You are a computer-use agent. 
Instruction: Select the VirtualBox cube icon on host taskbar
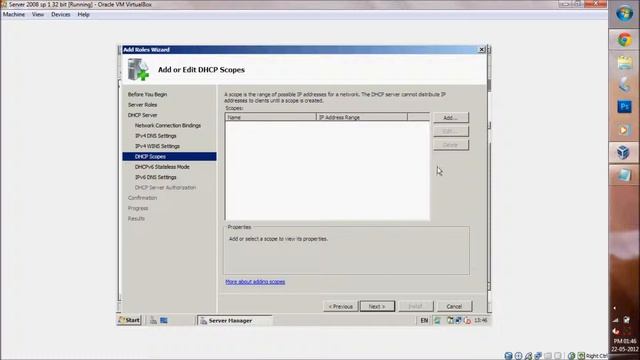(623, 153)
